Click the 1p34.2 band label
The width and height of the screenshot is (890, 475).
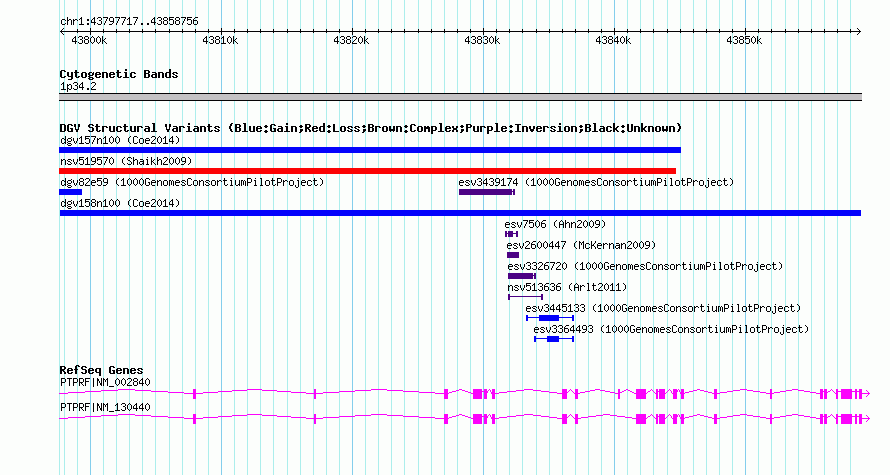click(x=78, y=86)
